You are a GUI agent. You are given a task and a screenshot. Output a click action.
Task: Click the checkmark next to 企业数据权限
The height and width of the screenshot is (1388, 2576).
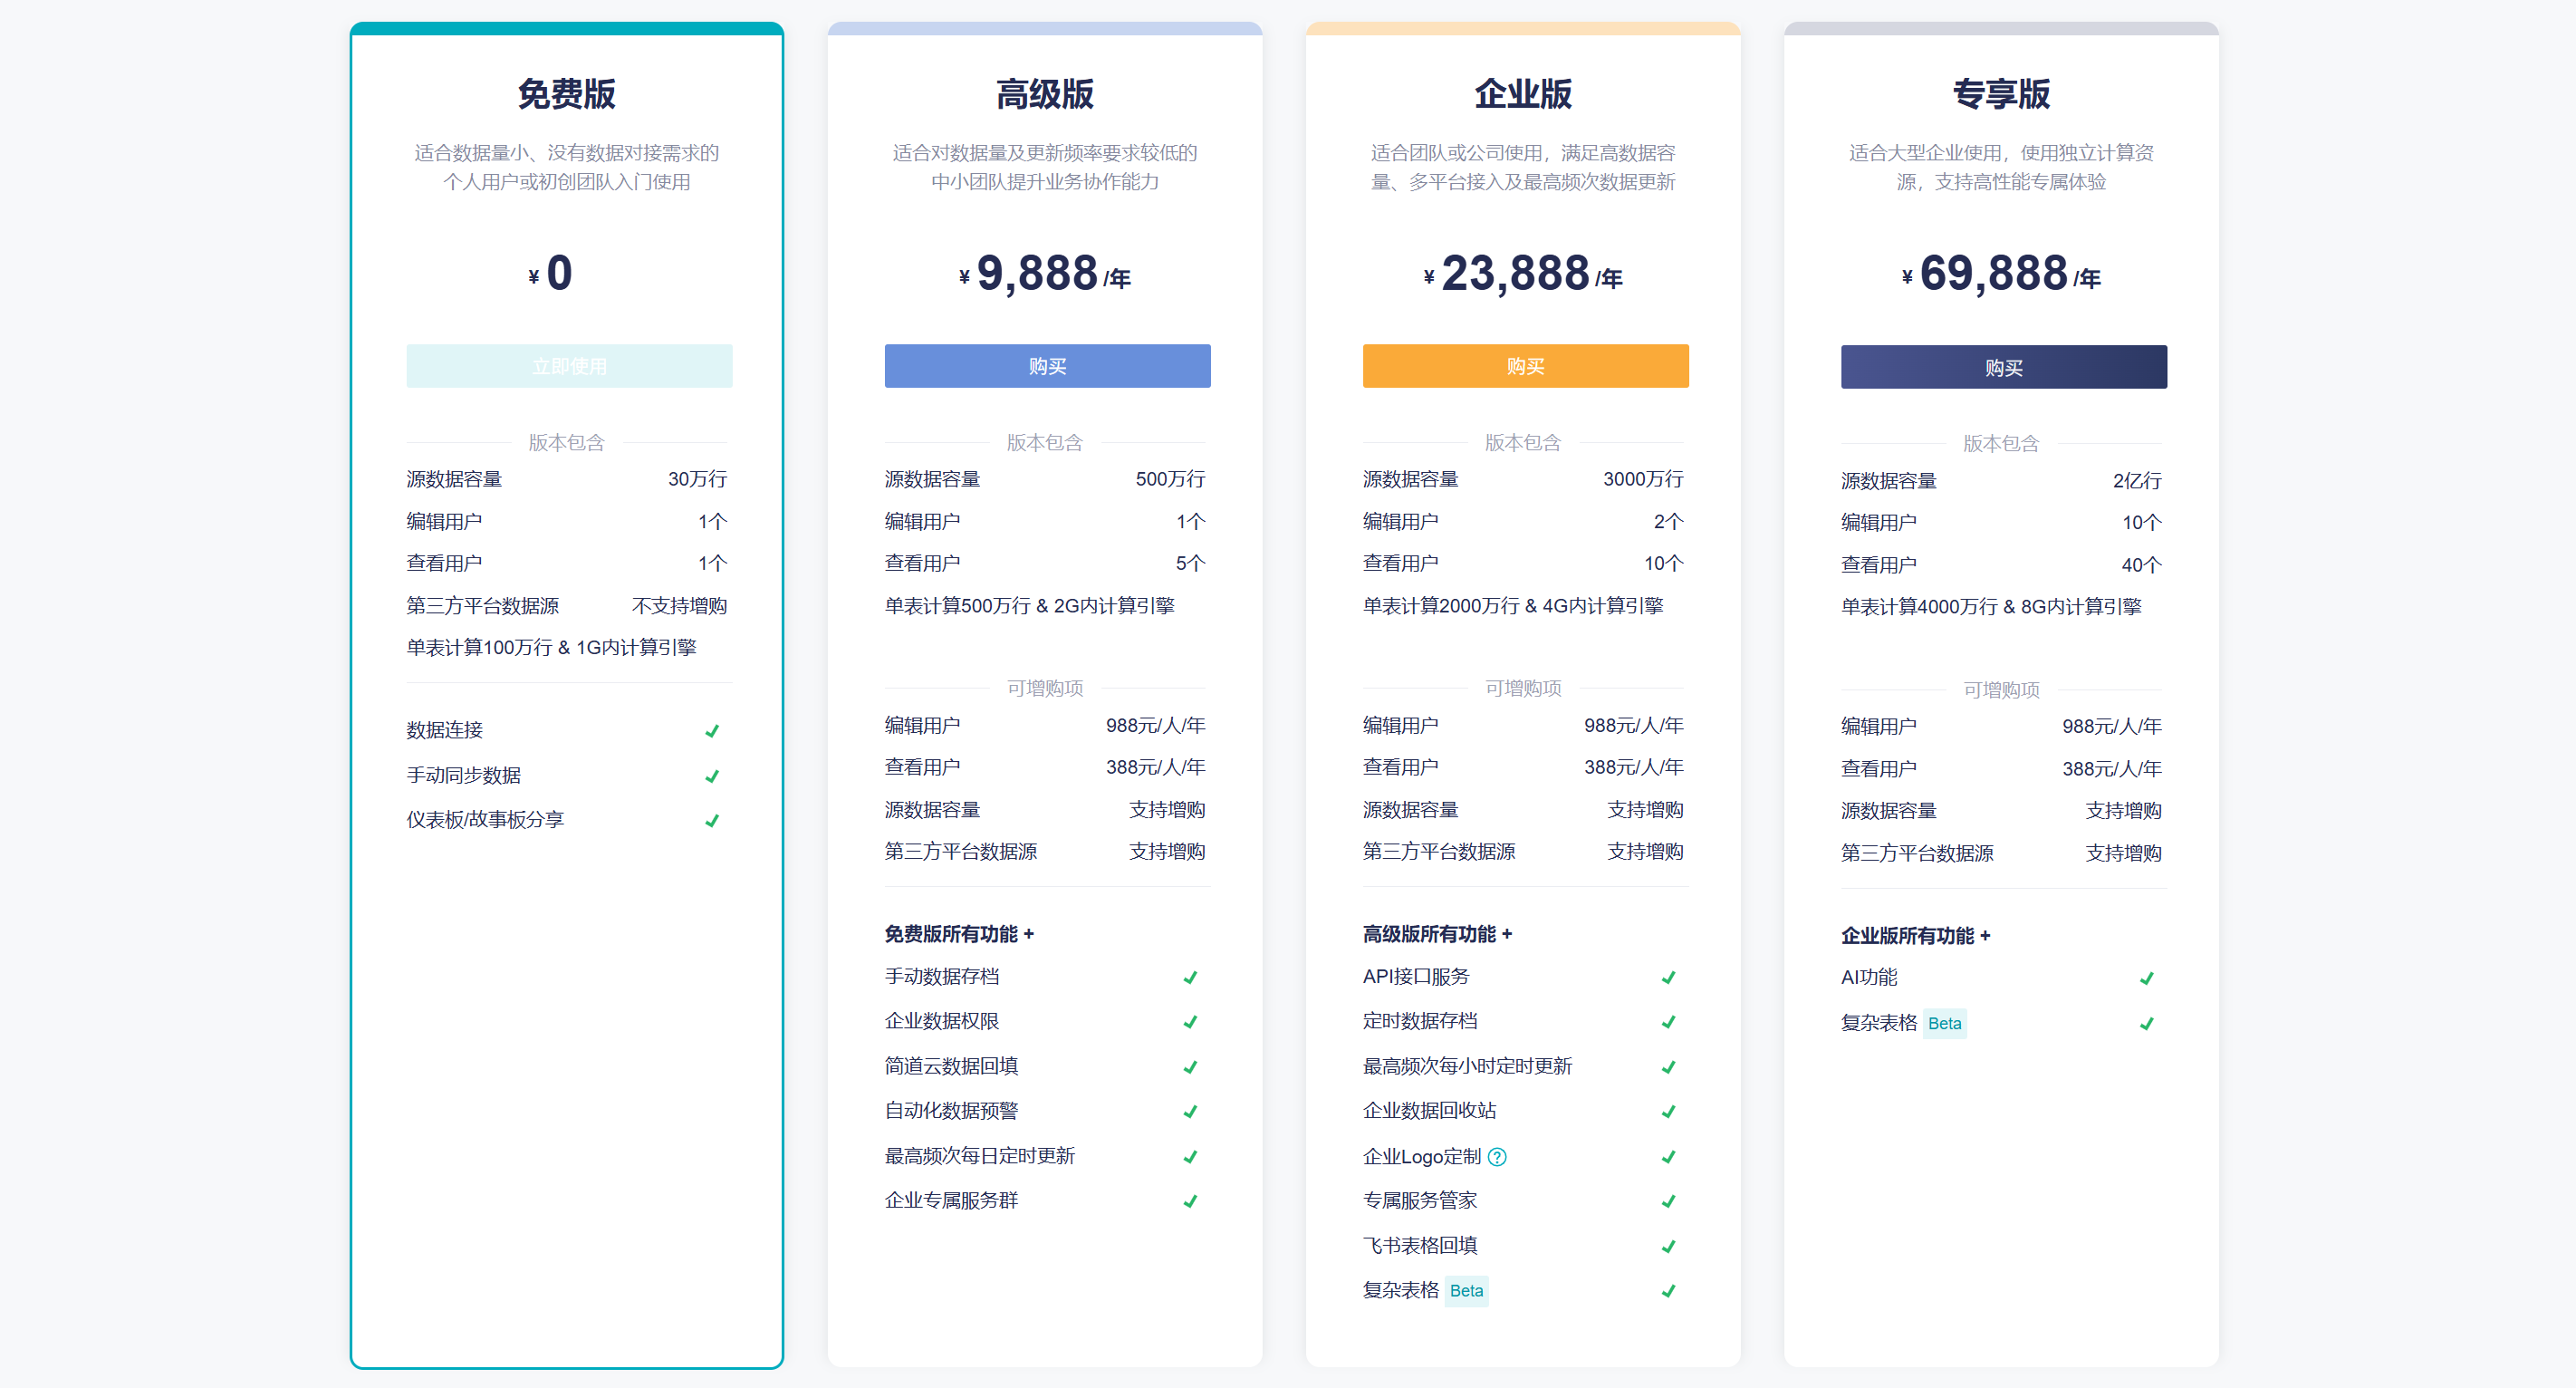tap(1190, 1022)
